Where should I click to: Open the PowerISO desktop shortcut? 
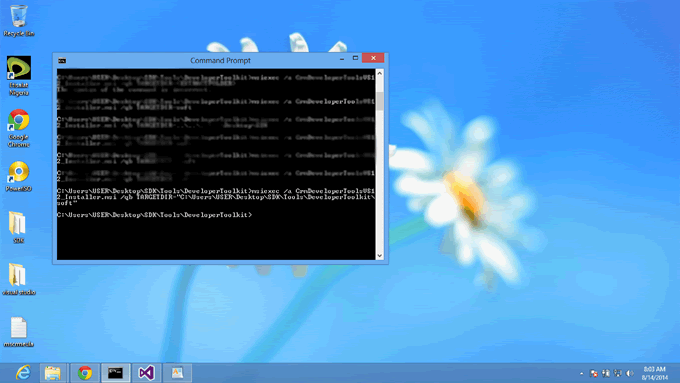pyautogui.click(x=19, y=176)
